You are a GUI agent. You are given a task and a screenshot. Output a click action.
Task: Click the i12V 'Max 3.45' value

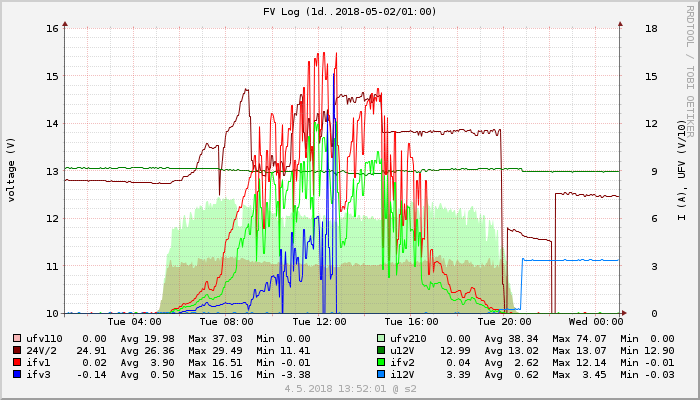pyautogui.click(x=579, y=375)
